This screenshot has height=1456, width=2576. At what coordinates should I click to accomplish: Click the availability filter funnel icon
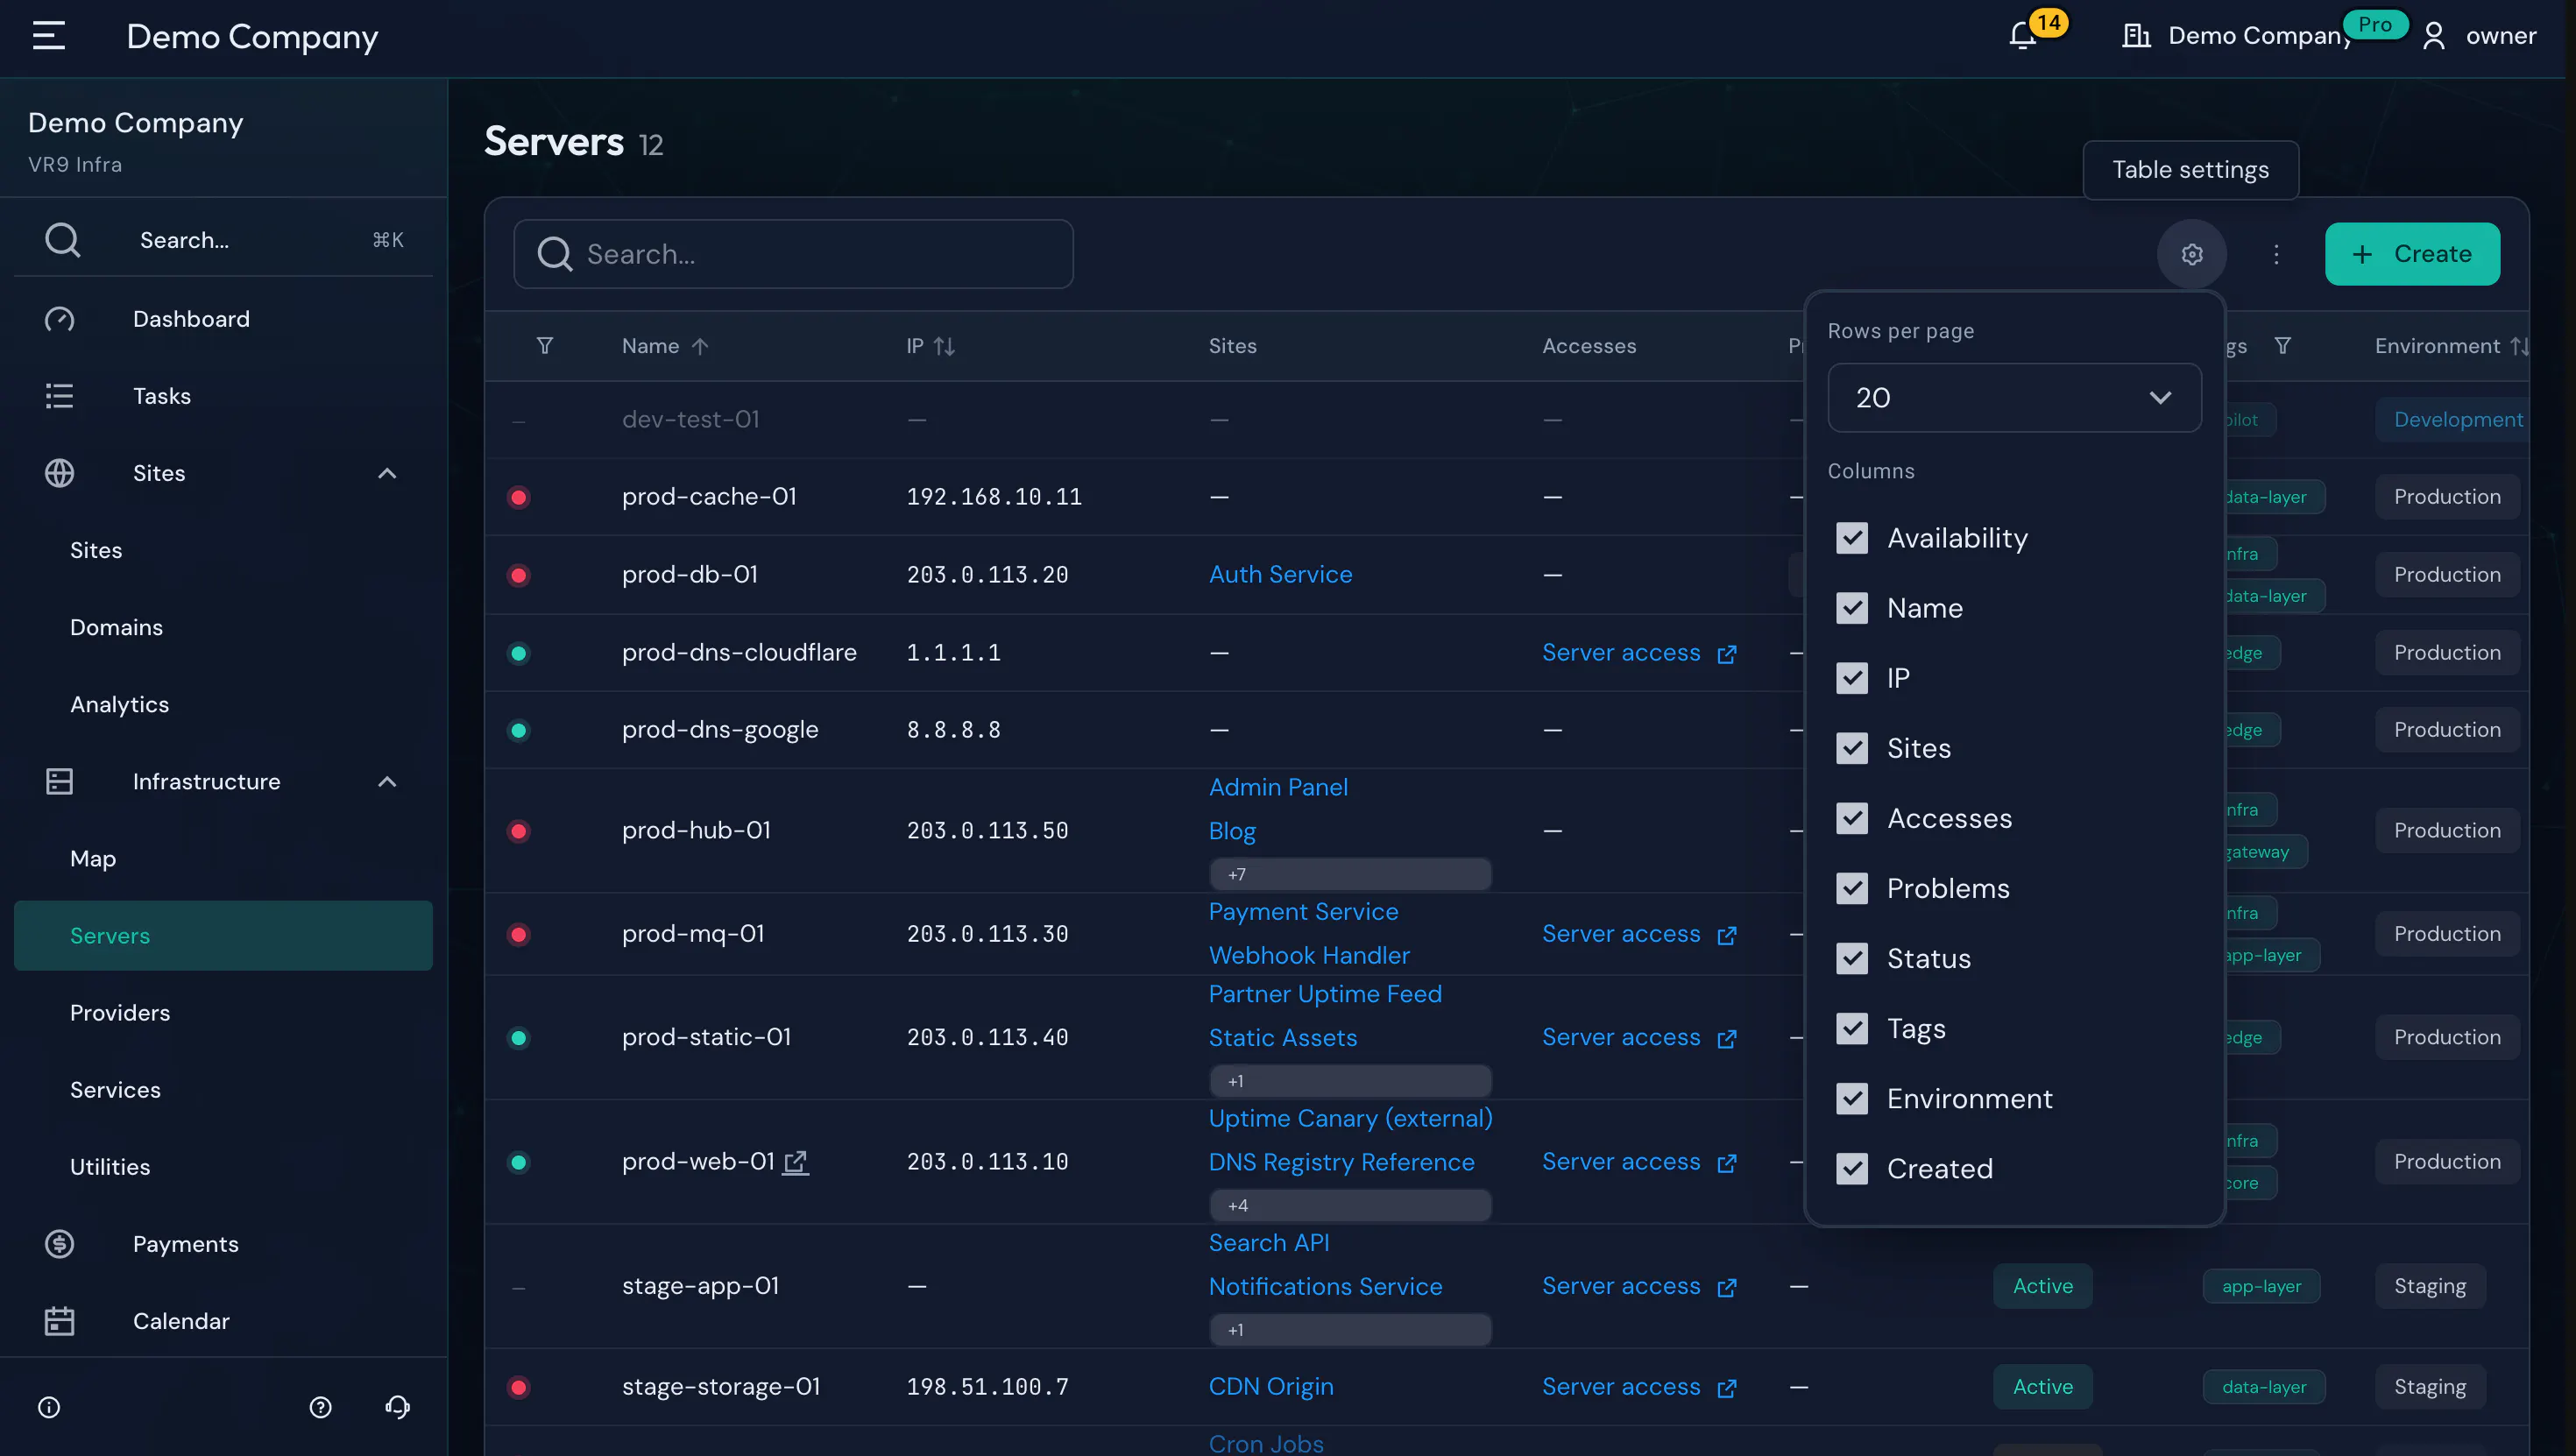[545, 346]
